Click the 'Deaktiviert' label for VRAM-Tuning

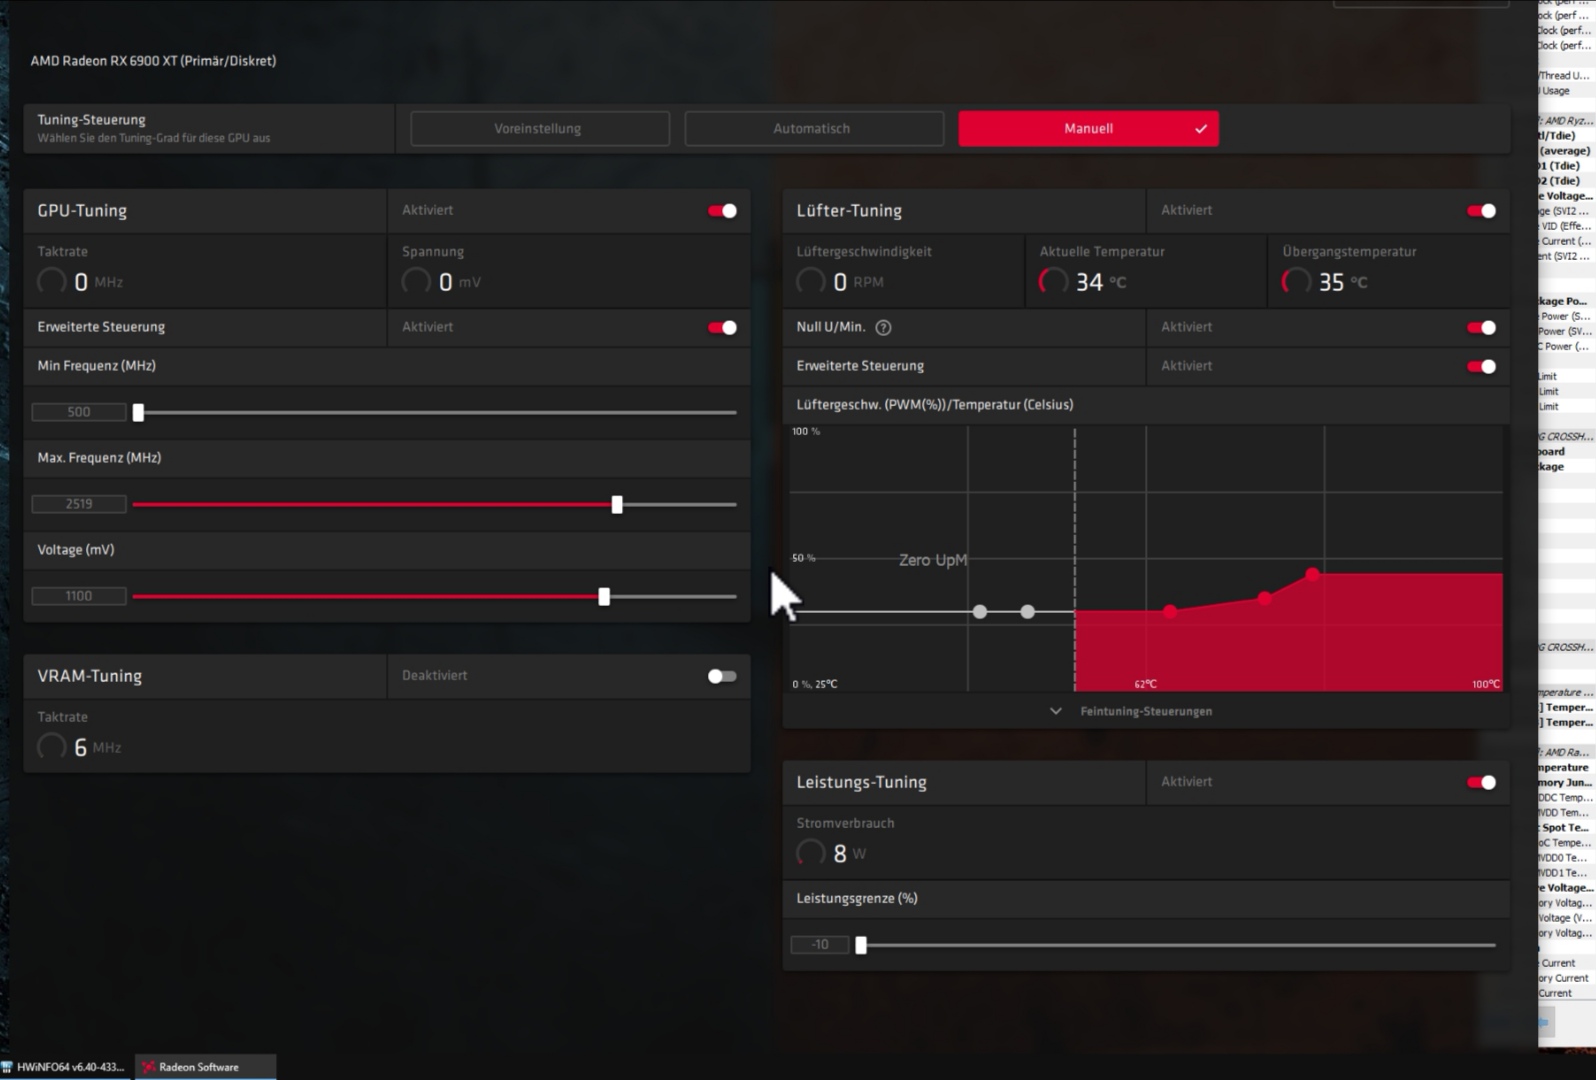point(434,675)
